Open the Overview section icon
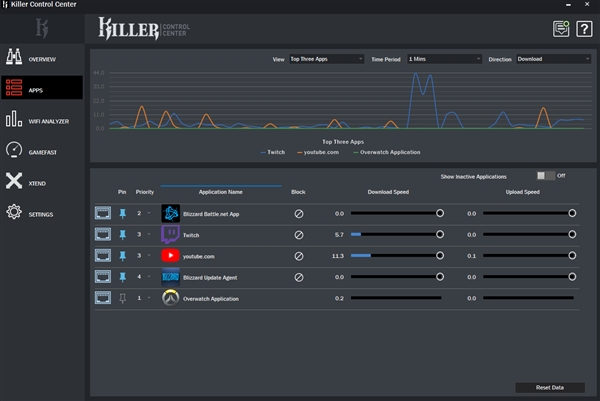 pyautogui.click(x=14, y=59)
